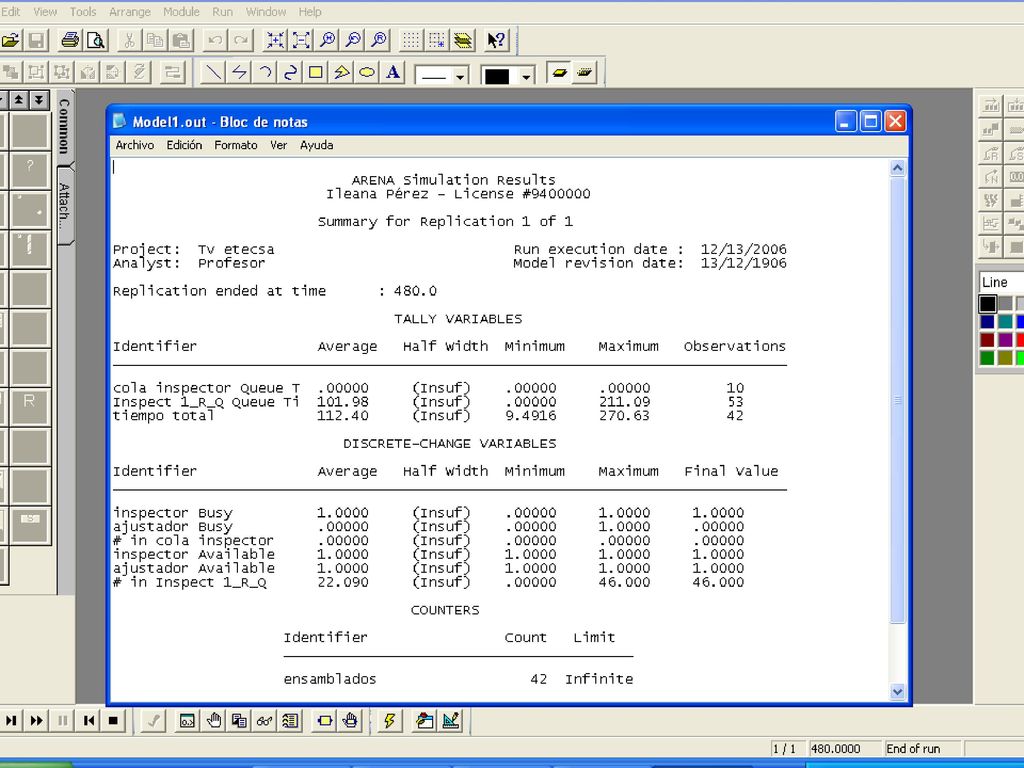Click the Command window icon in run toolbar

coord(187,721)
